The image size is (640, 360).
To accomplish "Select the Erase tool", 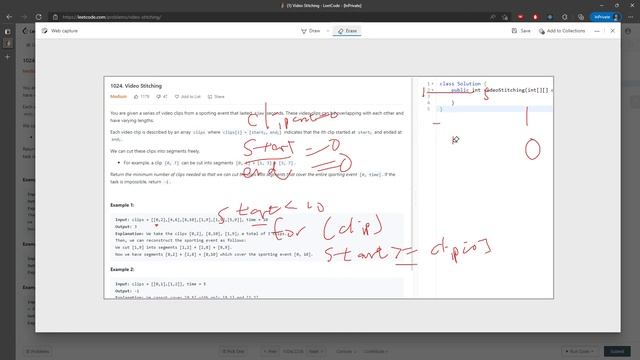I will tap(347, 31).
